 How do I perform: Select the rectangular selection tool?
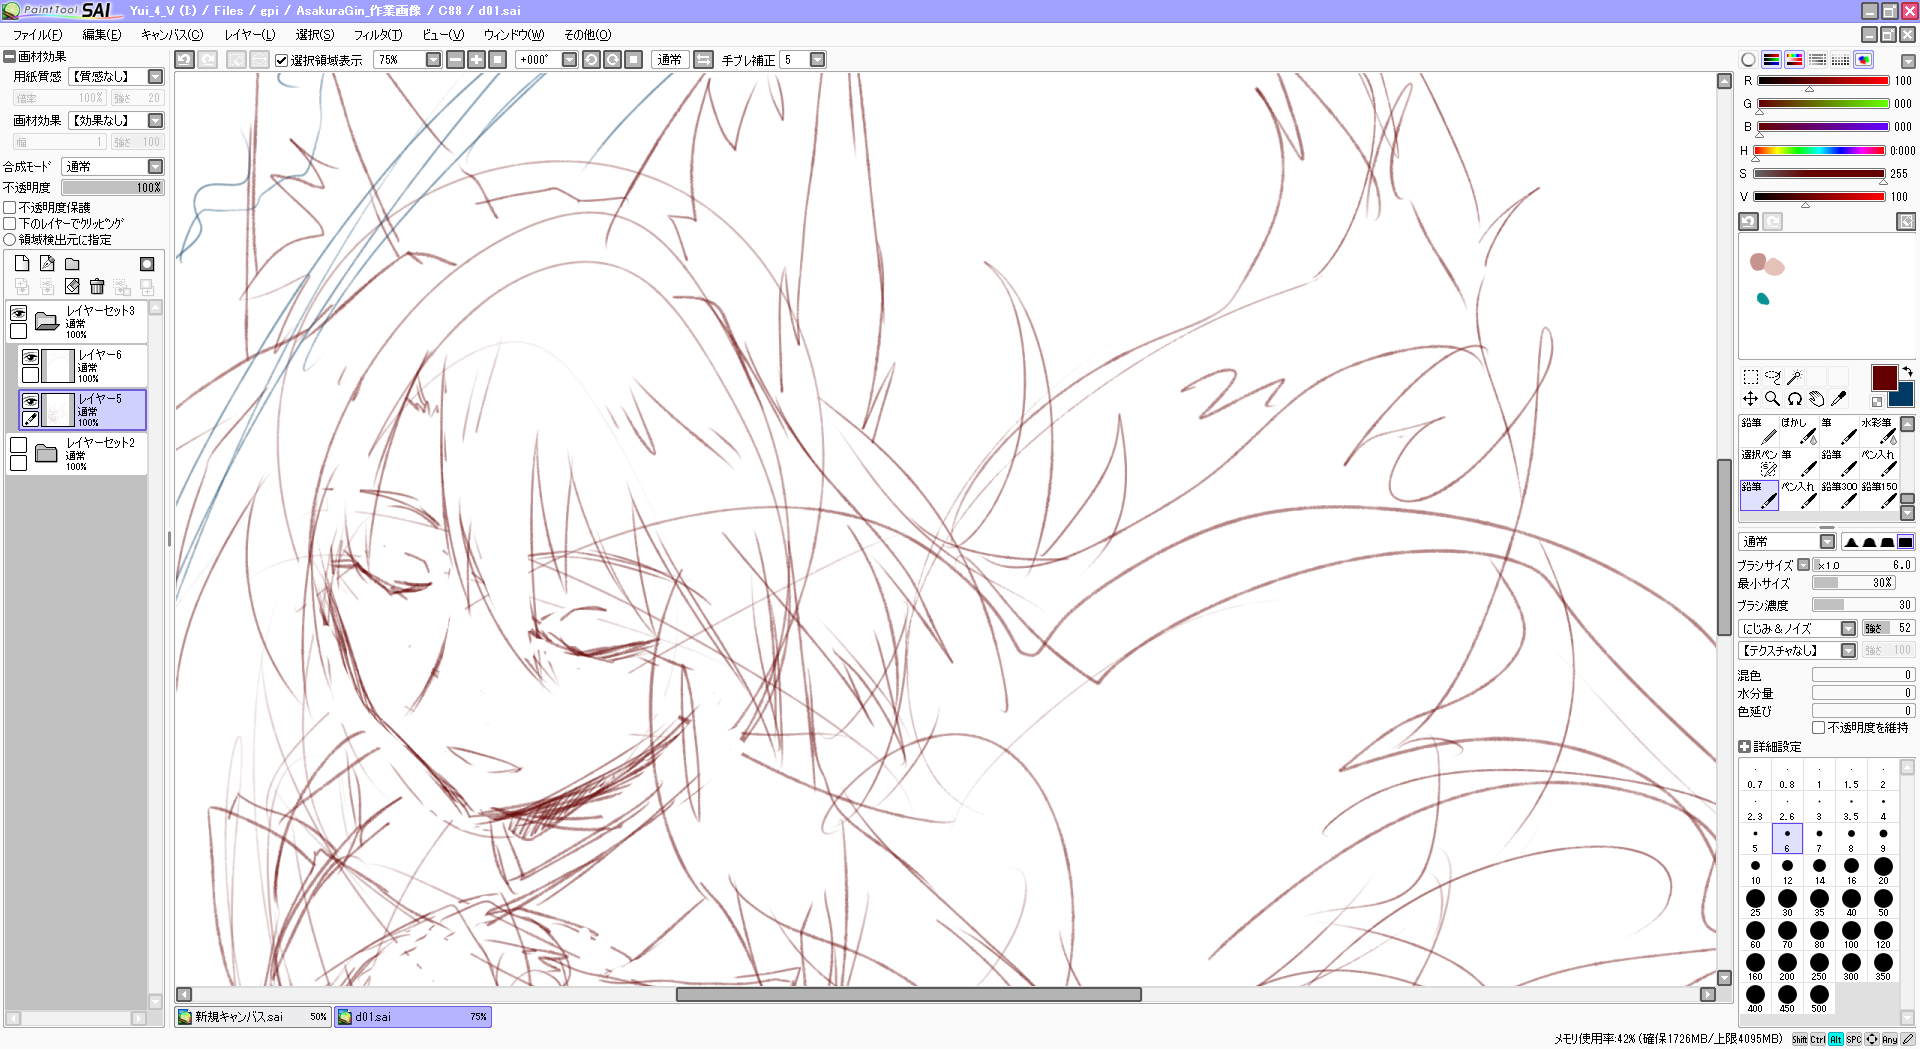(1750, 377)
